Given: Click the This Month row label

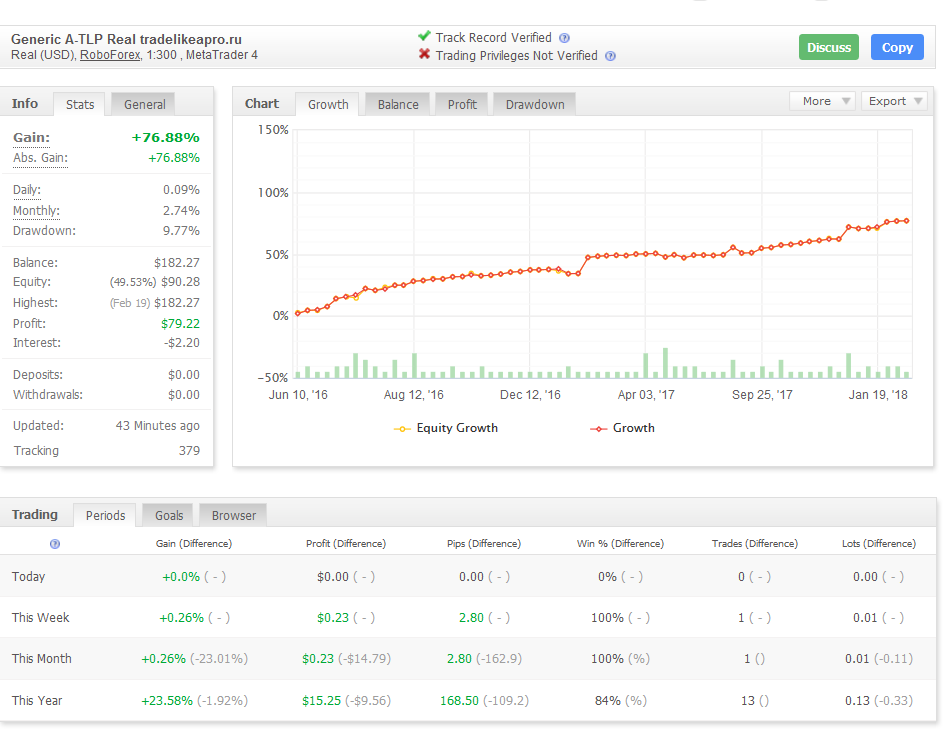Looking at the screenshot, I should pyautogui.click(x=42, y=659).
